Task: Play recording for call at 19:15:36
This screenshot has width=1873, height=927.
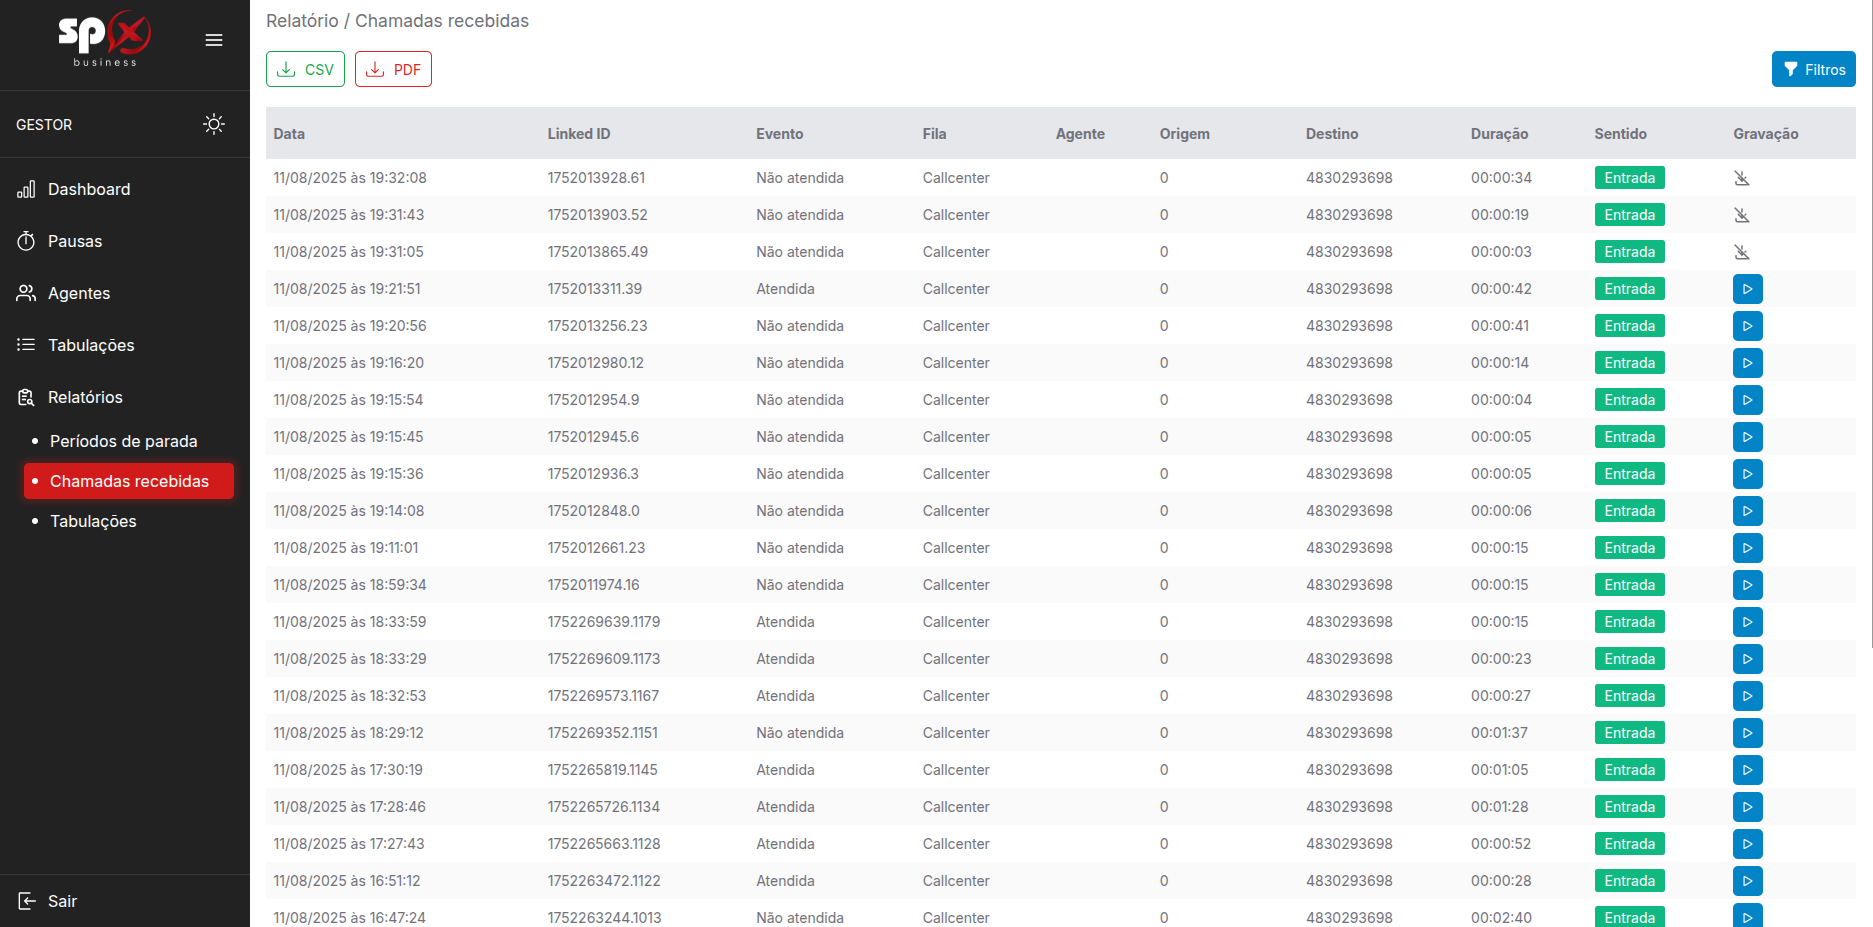Action: tap(1747, 474)
